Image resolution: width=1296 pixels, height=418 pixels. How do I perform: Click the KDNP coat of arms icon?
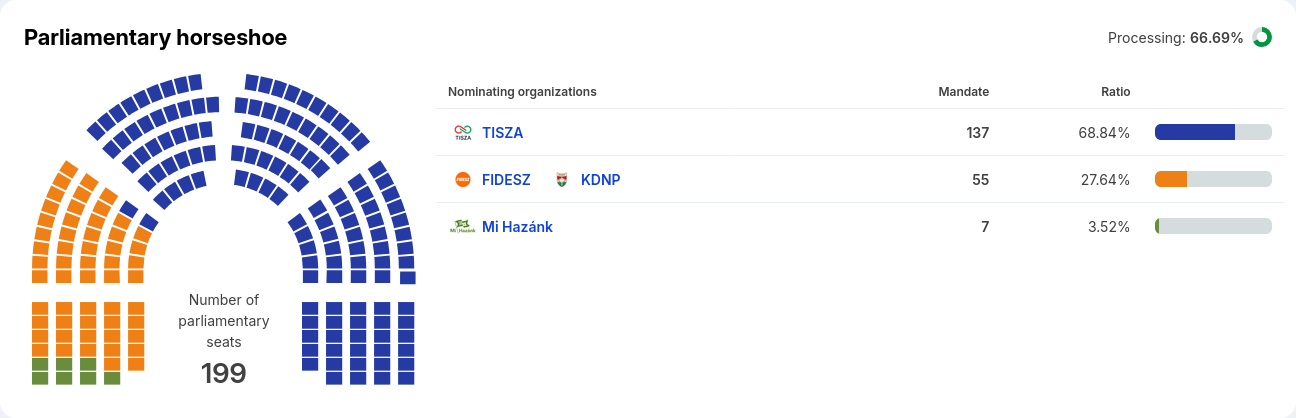coord(562,179)
